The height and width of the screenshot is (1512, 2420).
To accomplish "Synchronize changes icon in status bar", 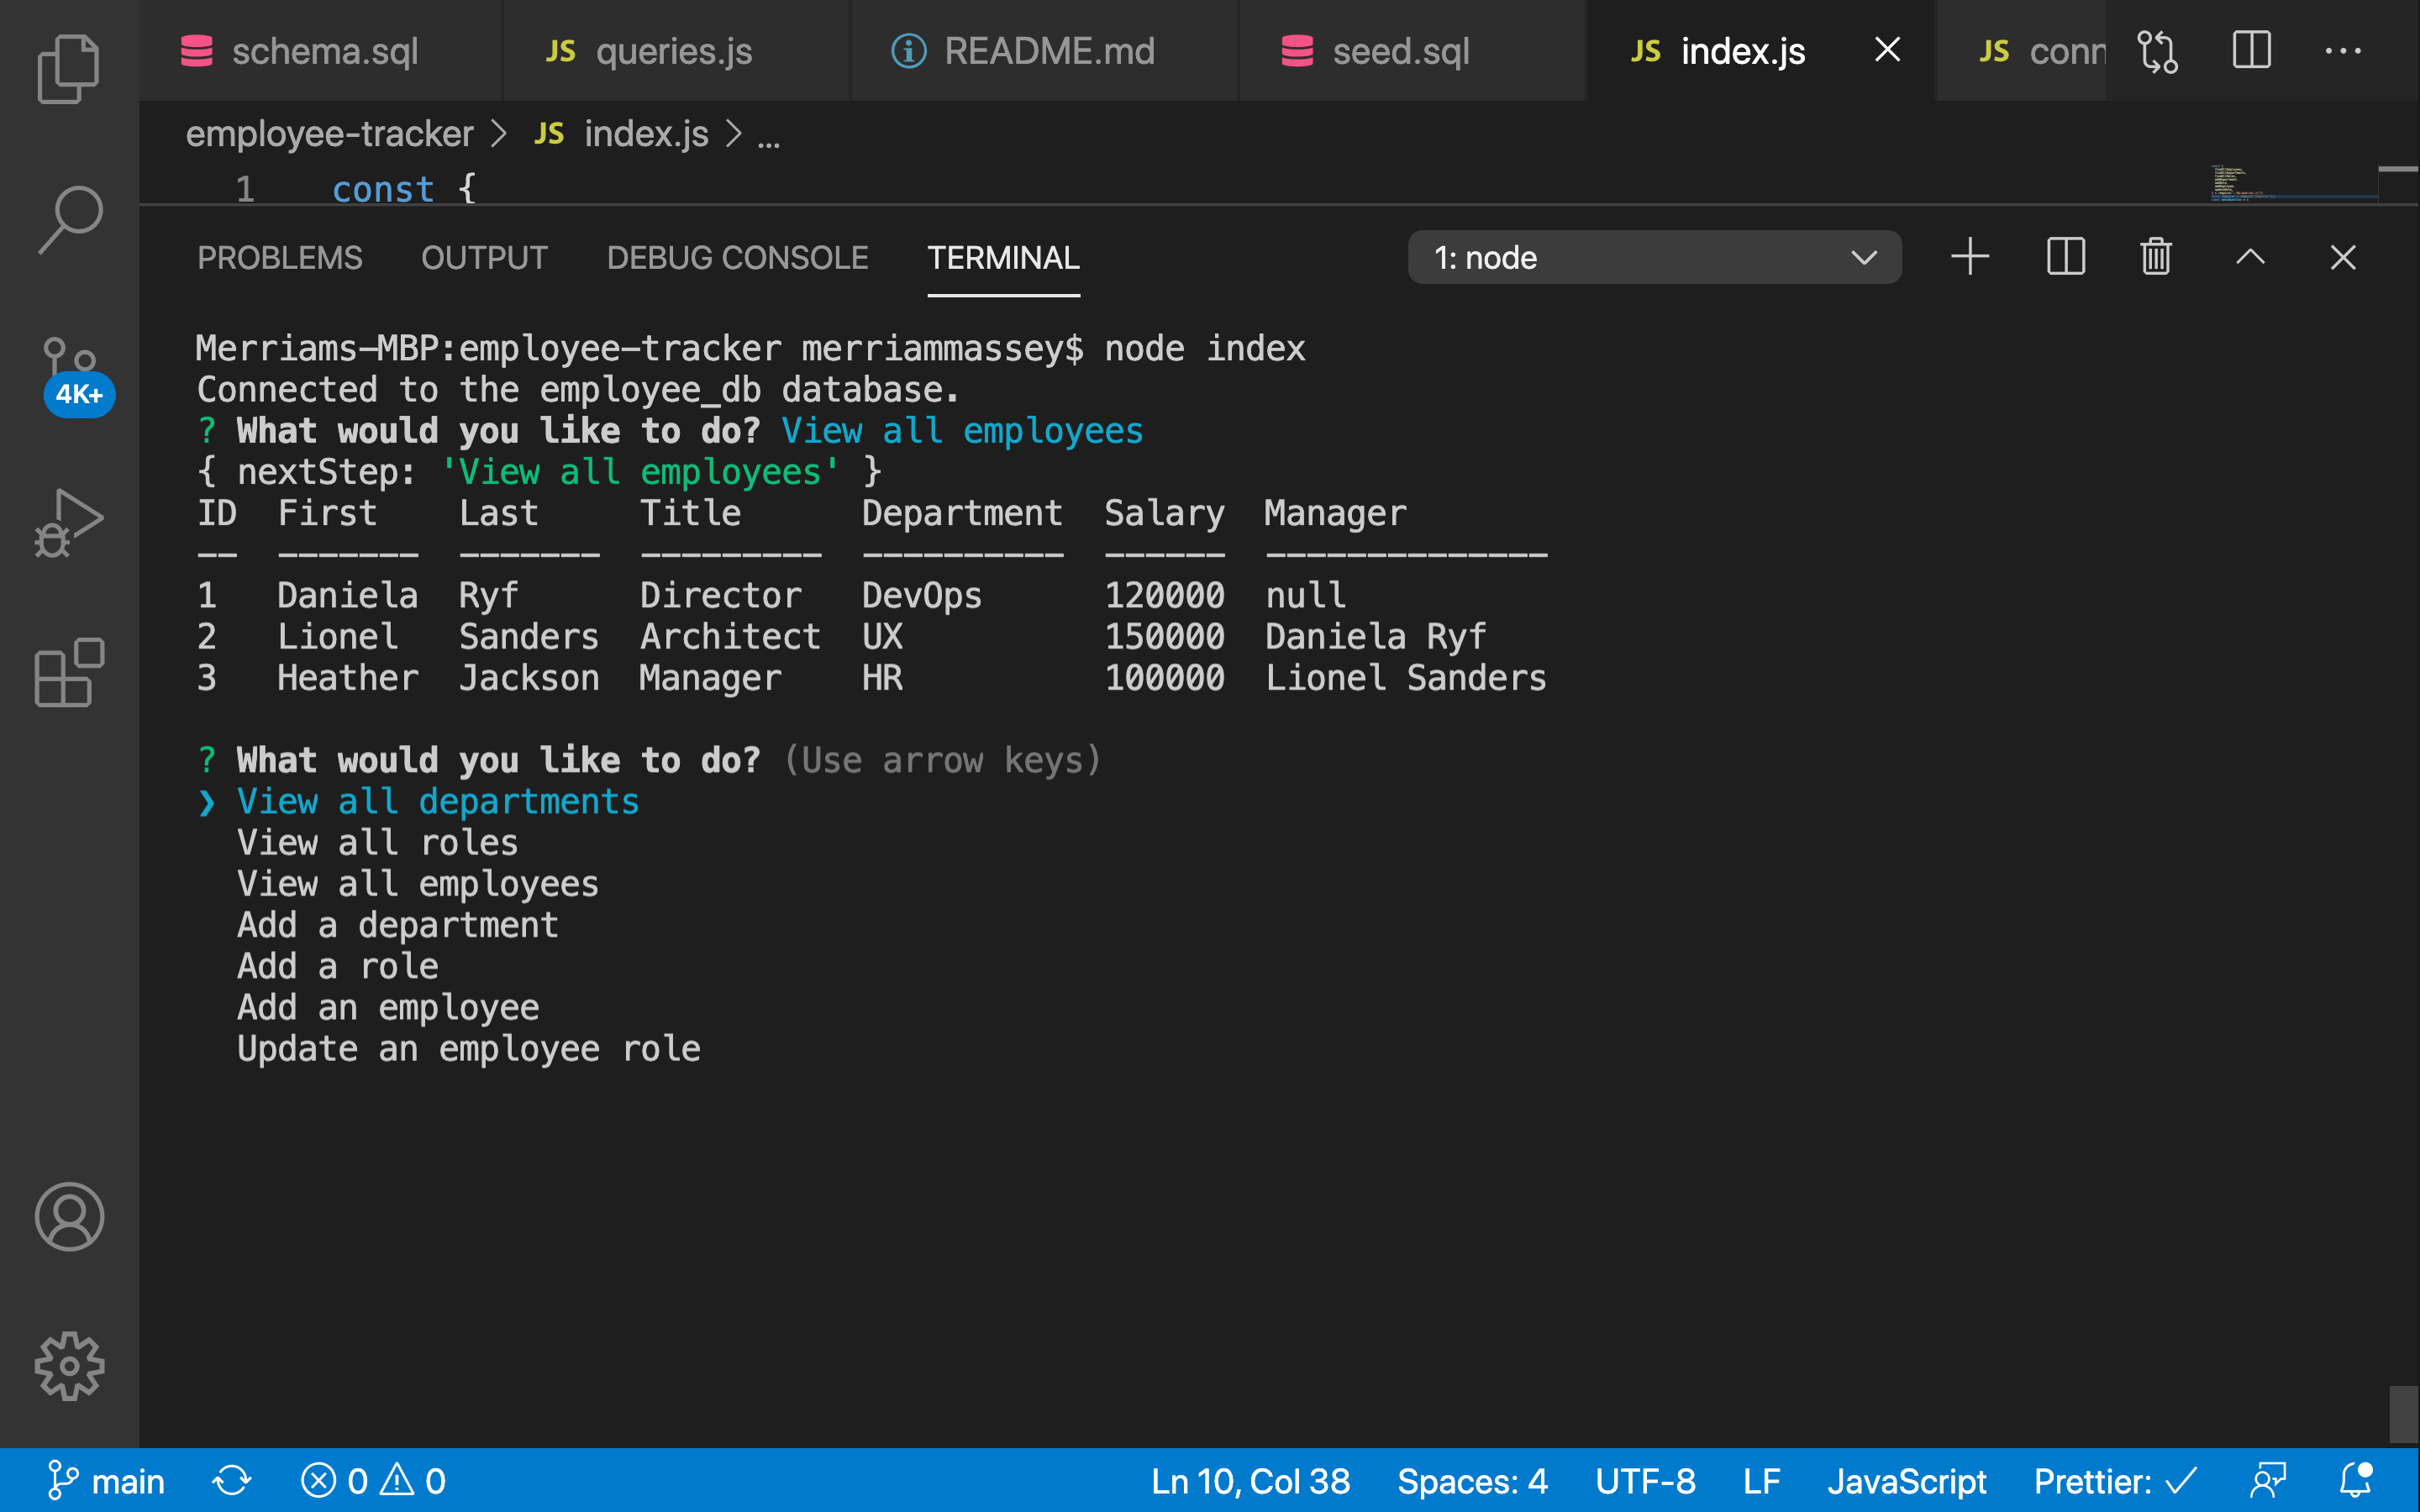I will pyautogui.click(x=232, y=1481).
